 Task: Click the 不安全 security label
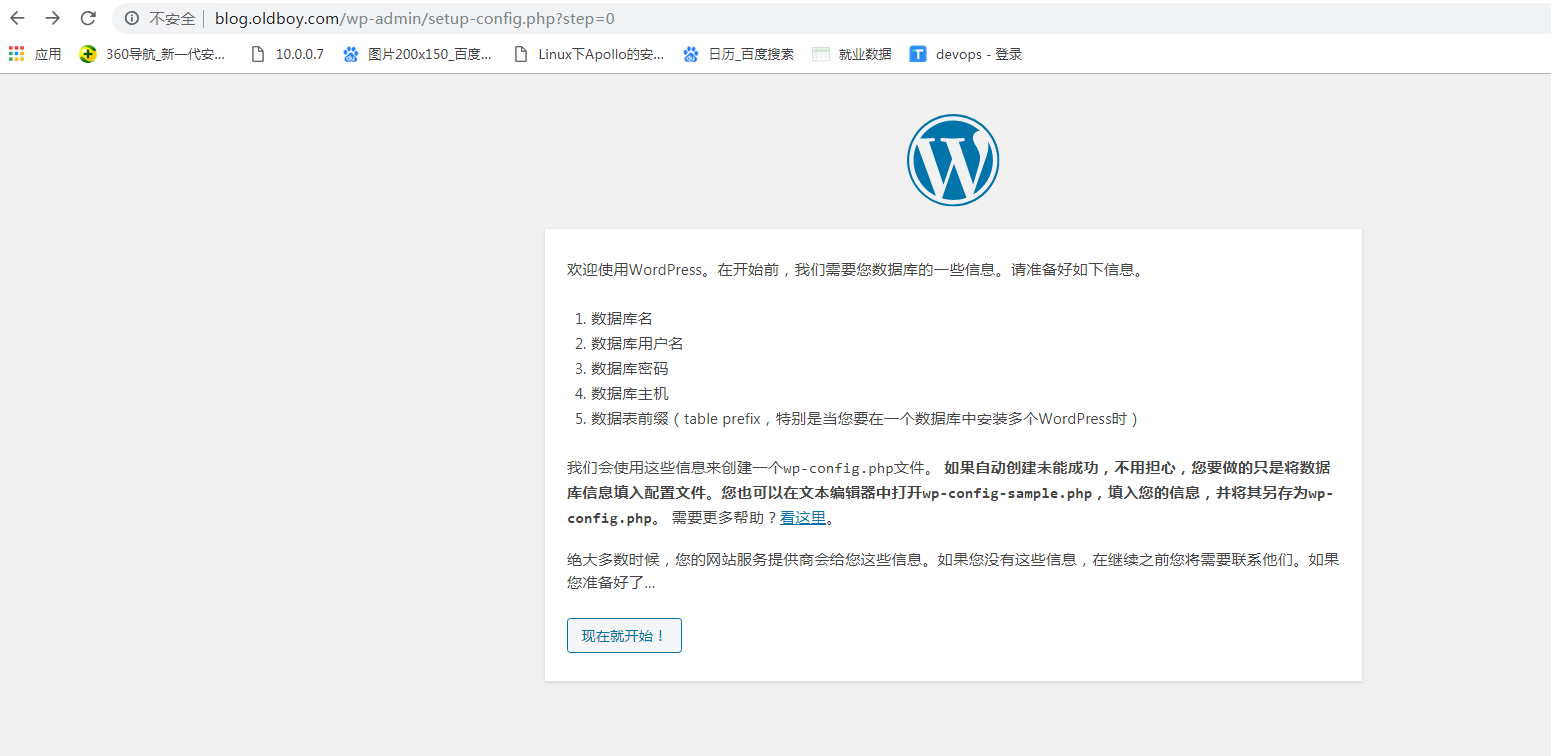point(172,18)
